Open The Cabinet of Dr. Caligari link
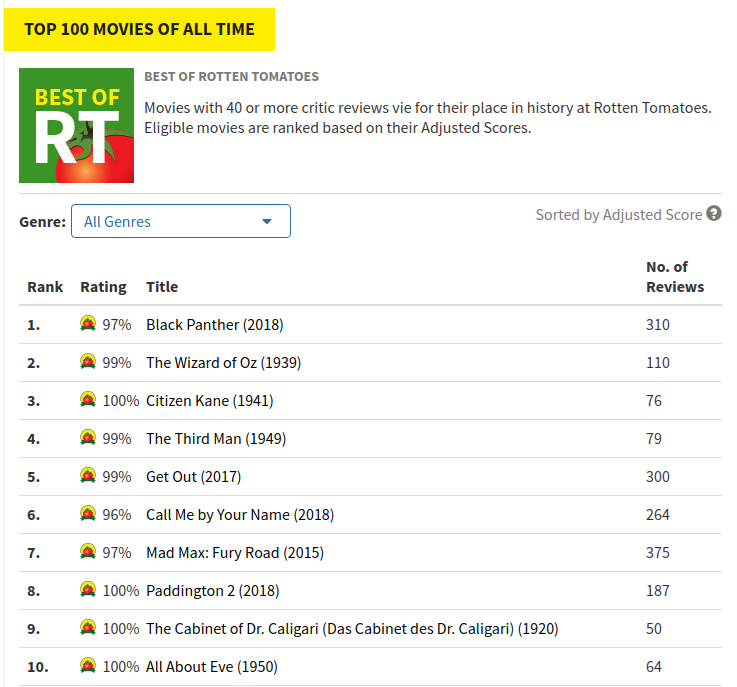 tap(351, 628)
